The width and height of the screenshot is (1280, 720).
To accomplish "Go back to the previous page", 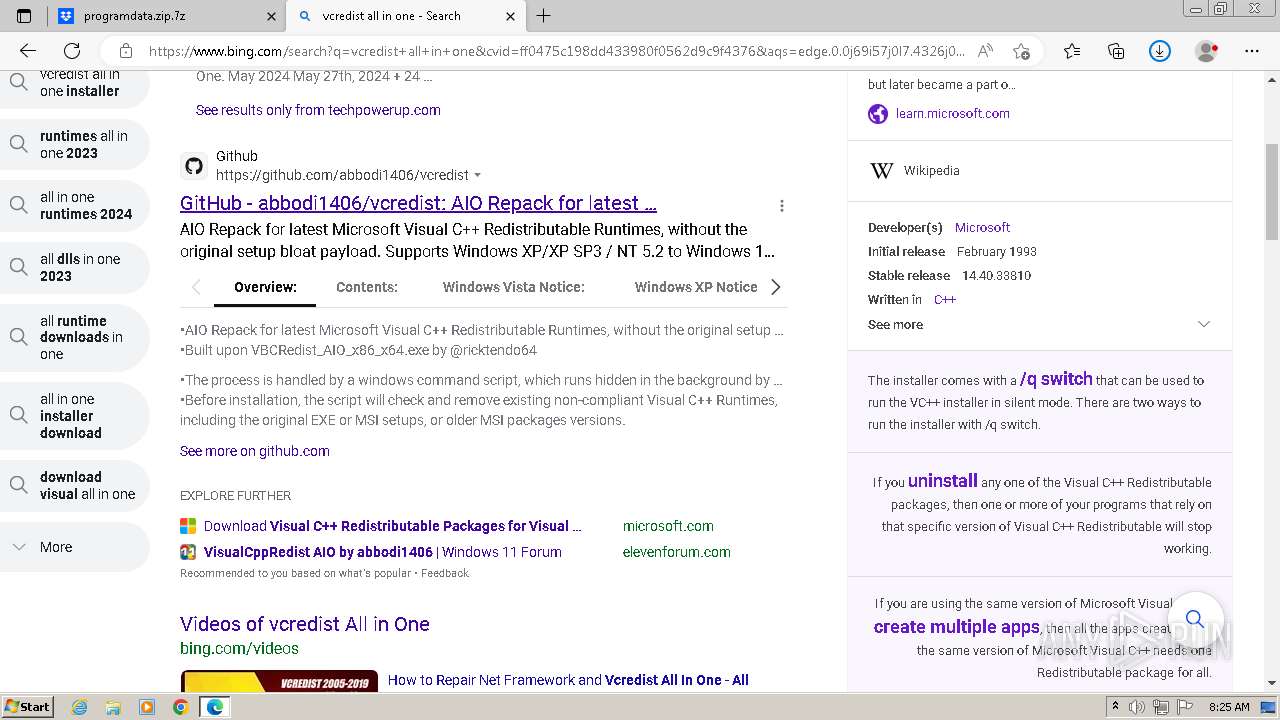I will [x=28, y=51].
